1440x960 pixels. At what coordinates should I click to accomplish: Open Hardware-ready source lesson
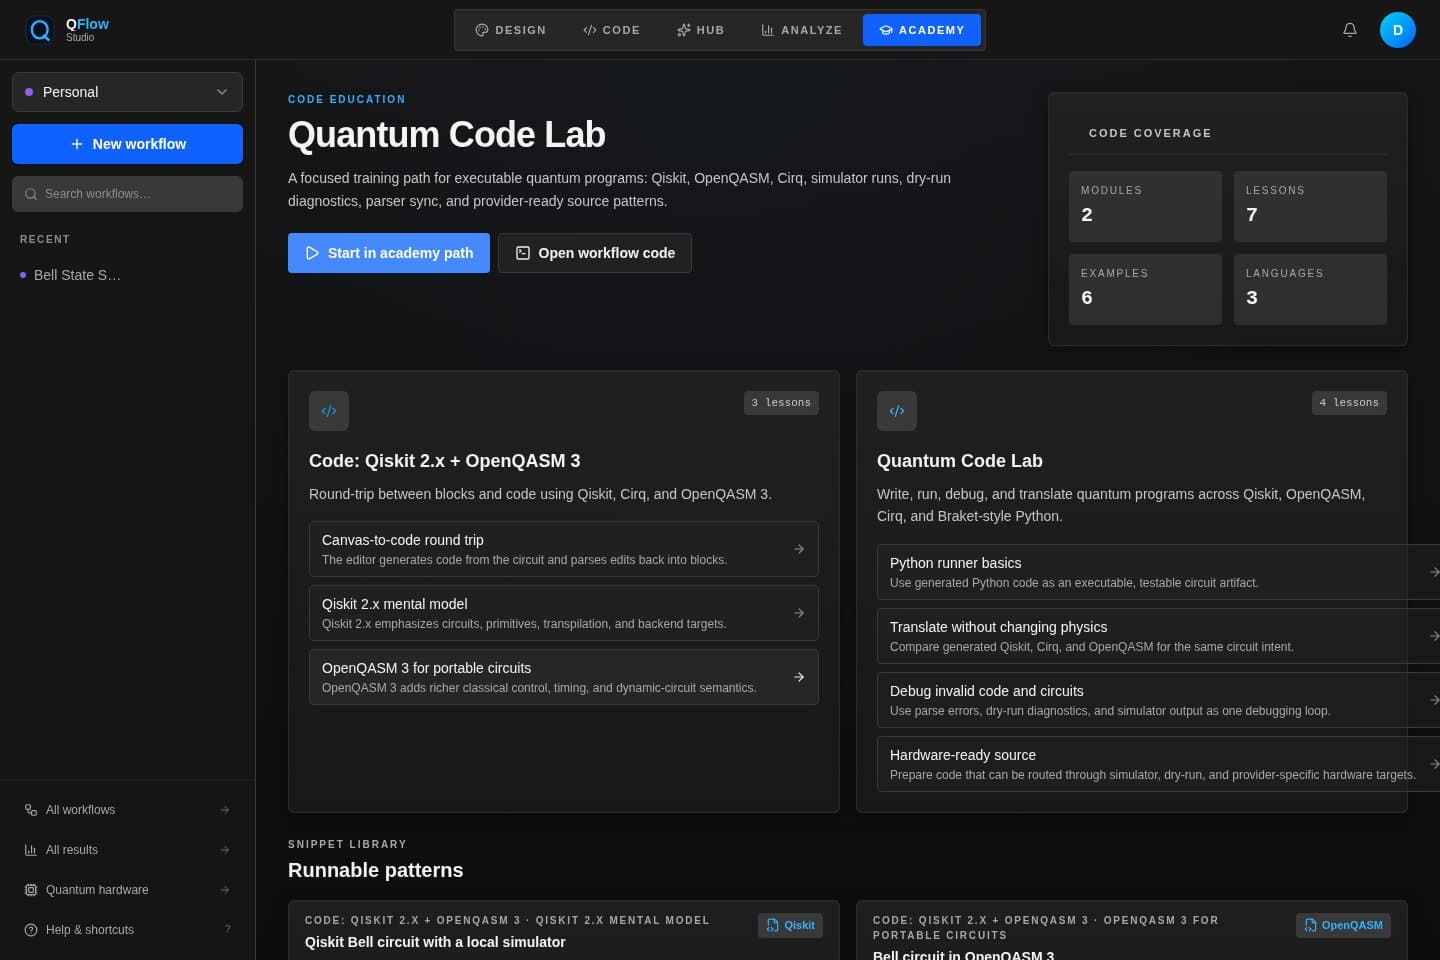1158,764
